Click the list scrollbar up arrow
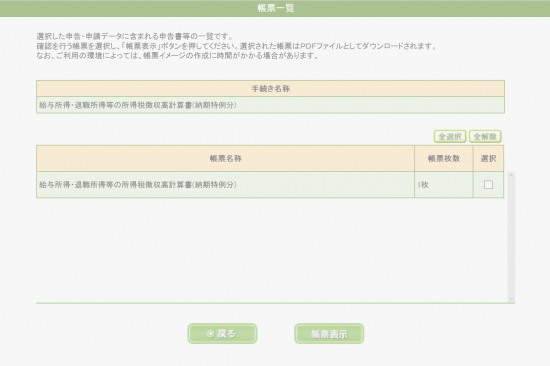The height and width of the screenshot is (366, 550). [511, 175]
